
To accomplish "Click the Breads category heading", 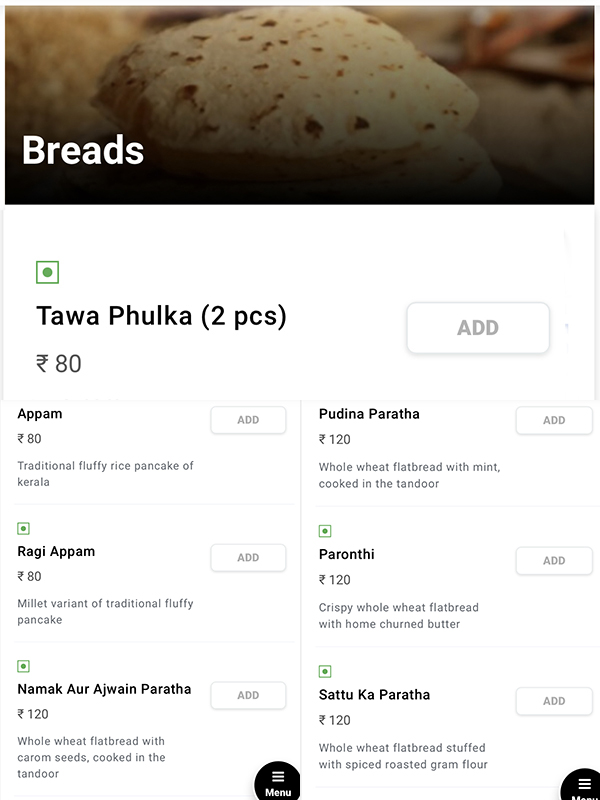I will tap(83, 151).
